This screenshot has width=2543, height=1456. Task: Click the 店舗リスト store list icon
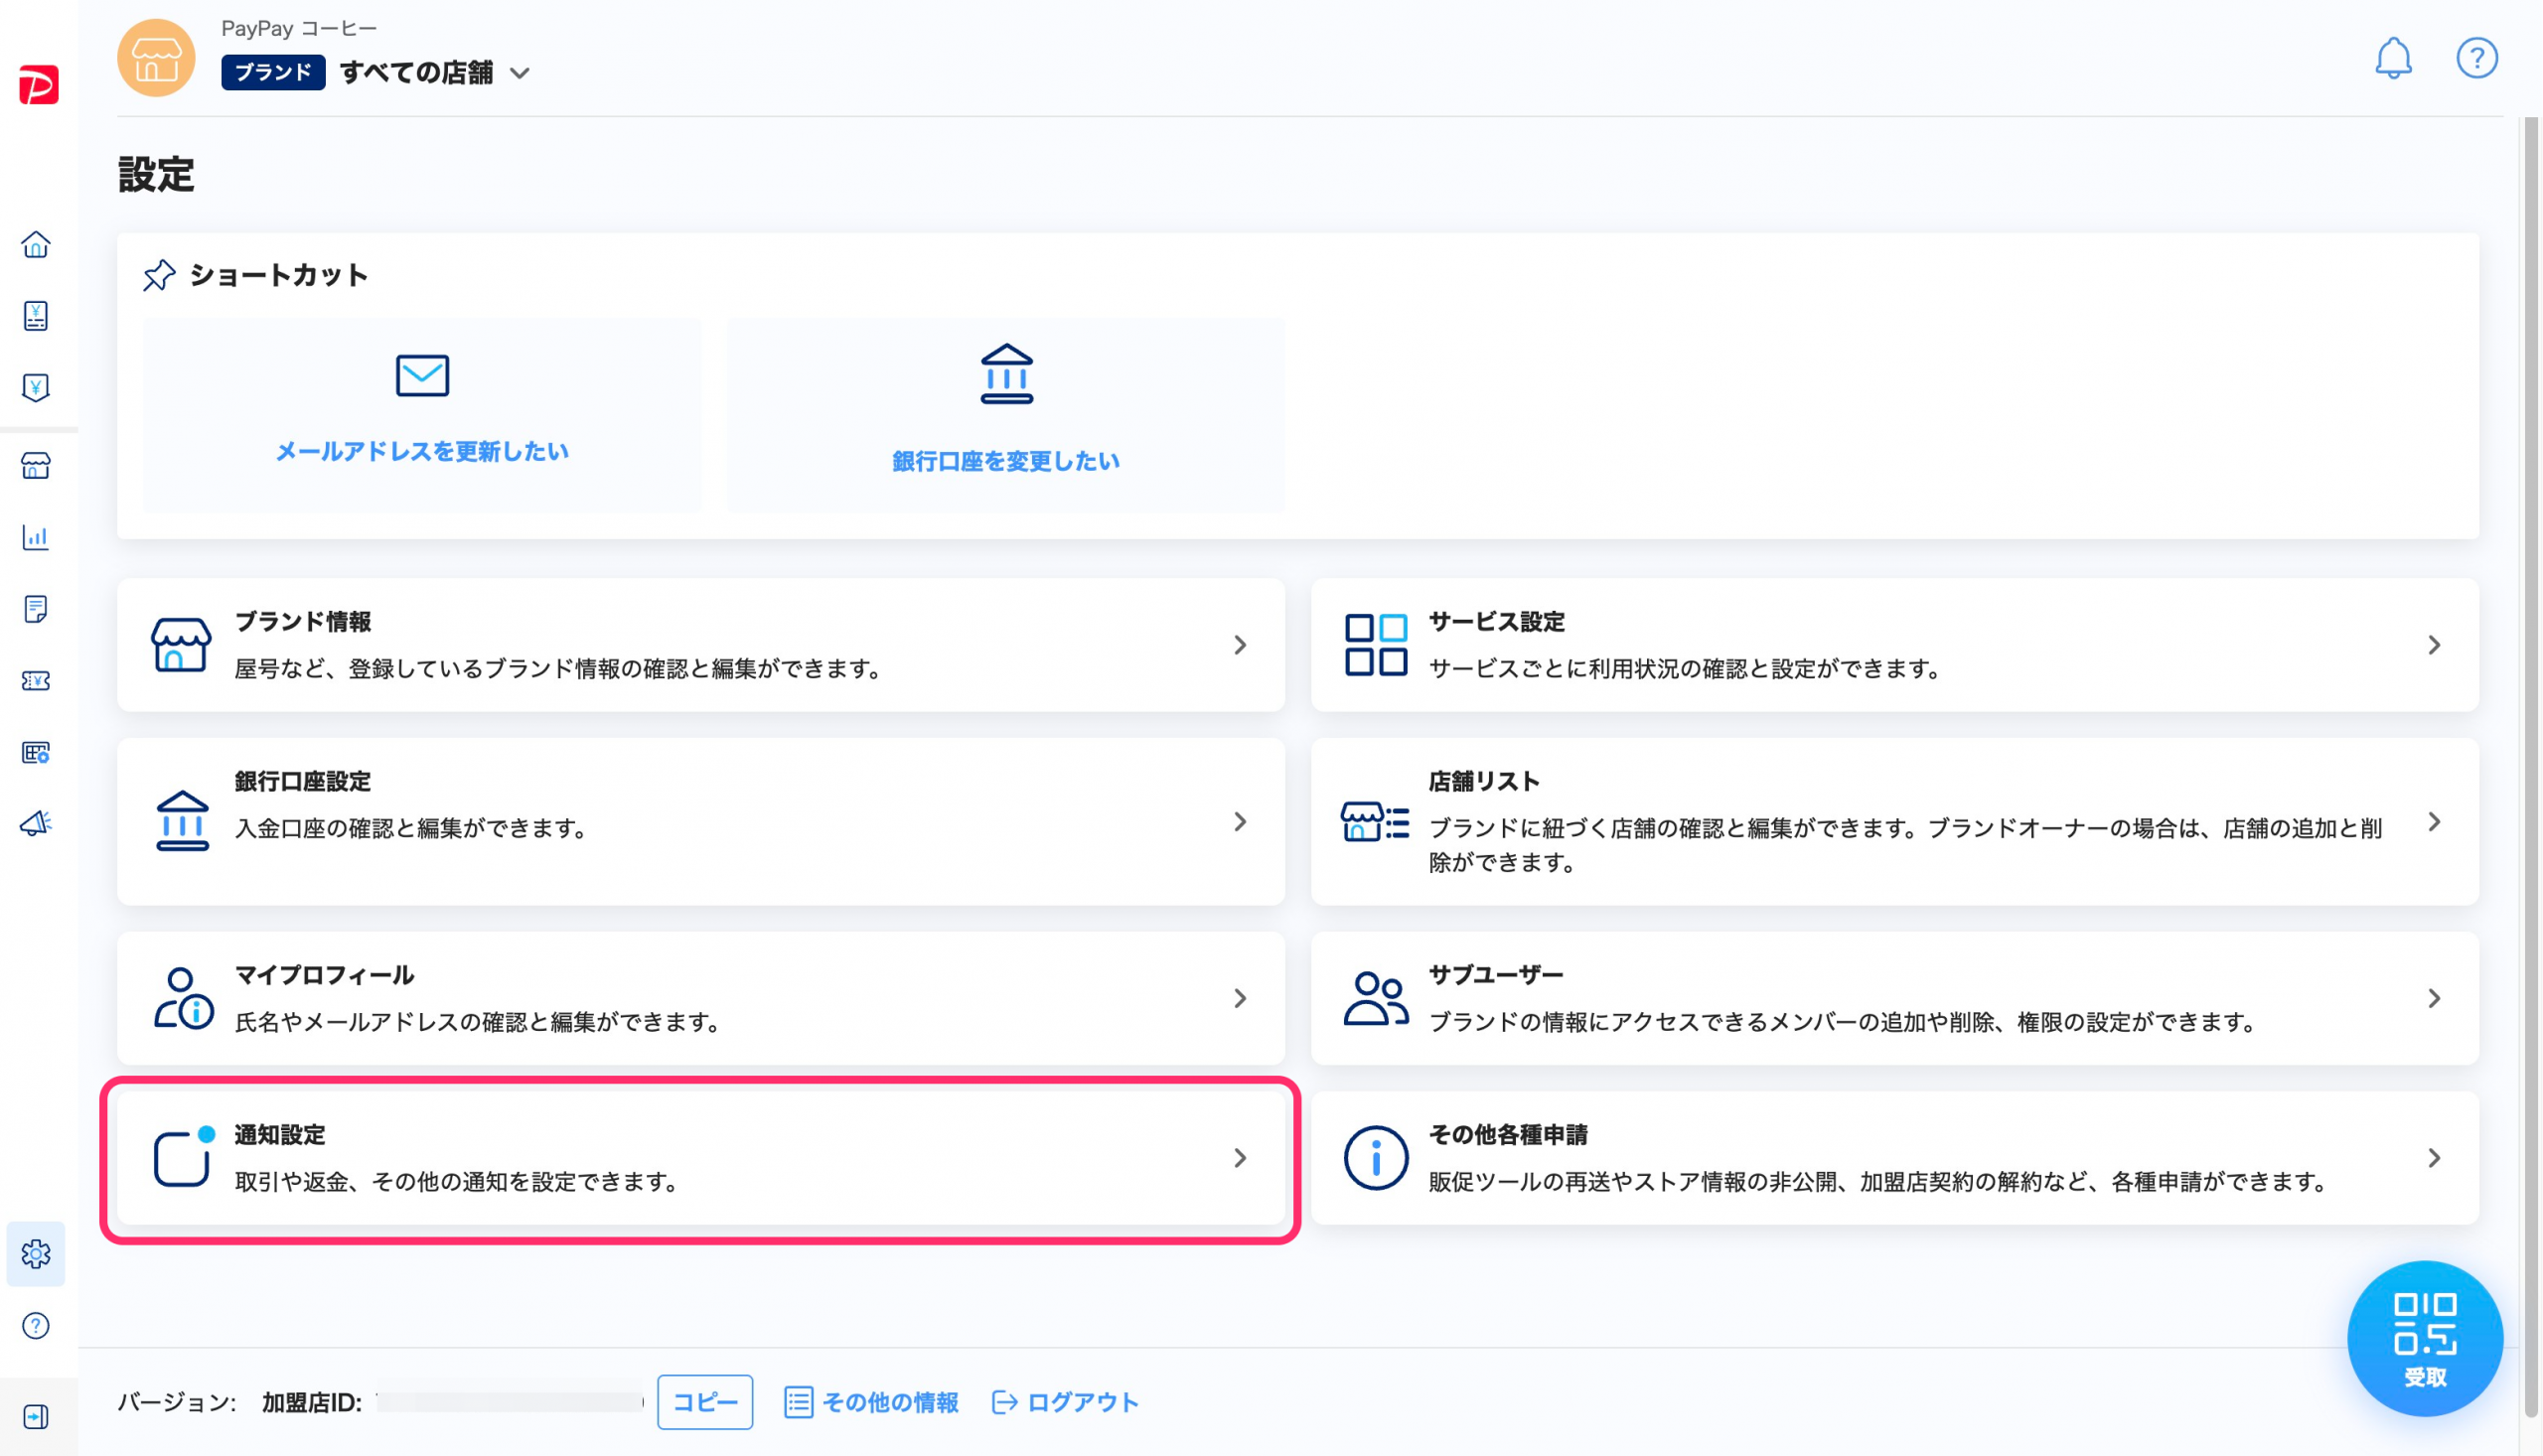1375,821
